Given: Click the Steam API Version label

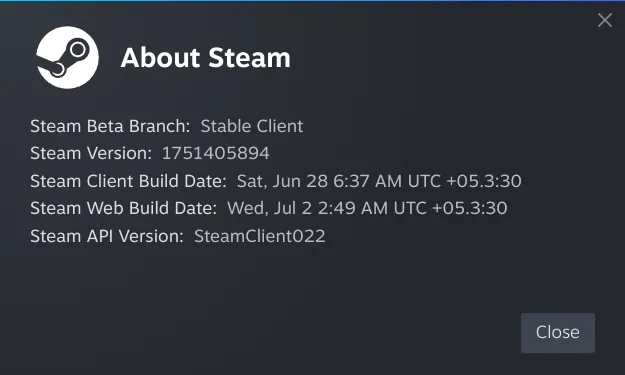Looking at the screenshot, I should coord(107,236).
